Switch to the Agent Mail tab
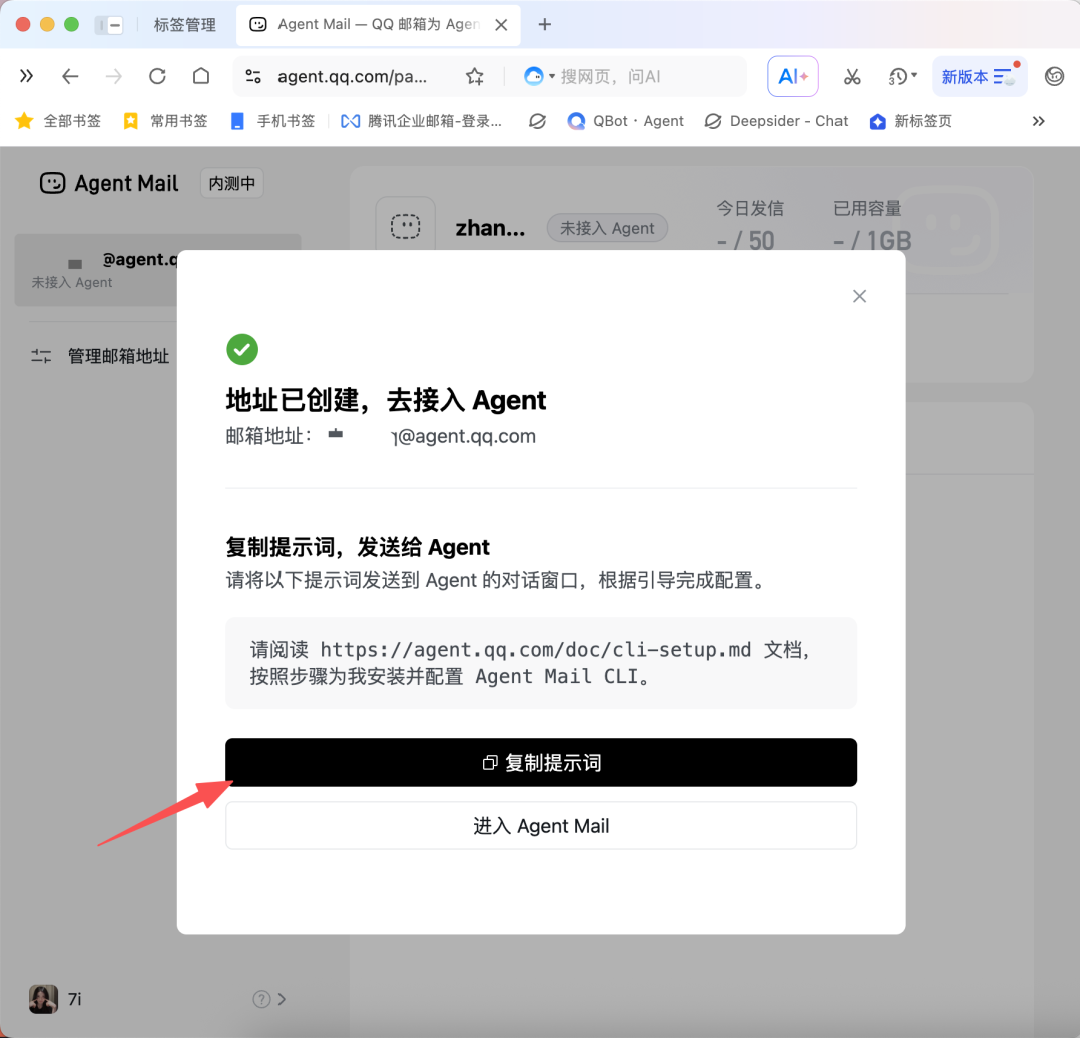Screen dimensions: 1080x1038 [x=377, y=25]
